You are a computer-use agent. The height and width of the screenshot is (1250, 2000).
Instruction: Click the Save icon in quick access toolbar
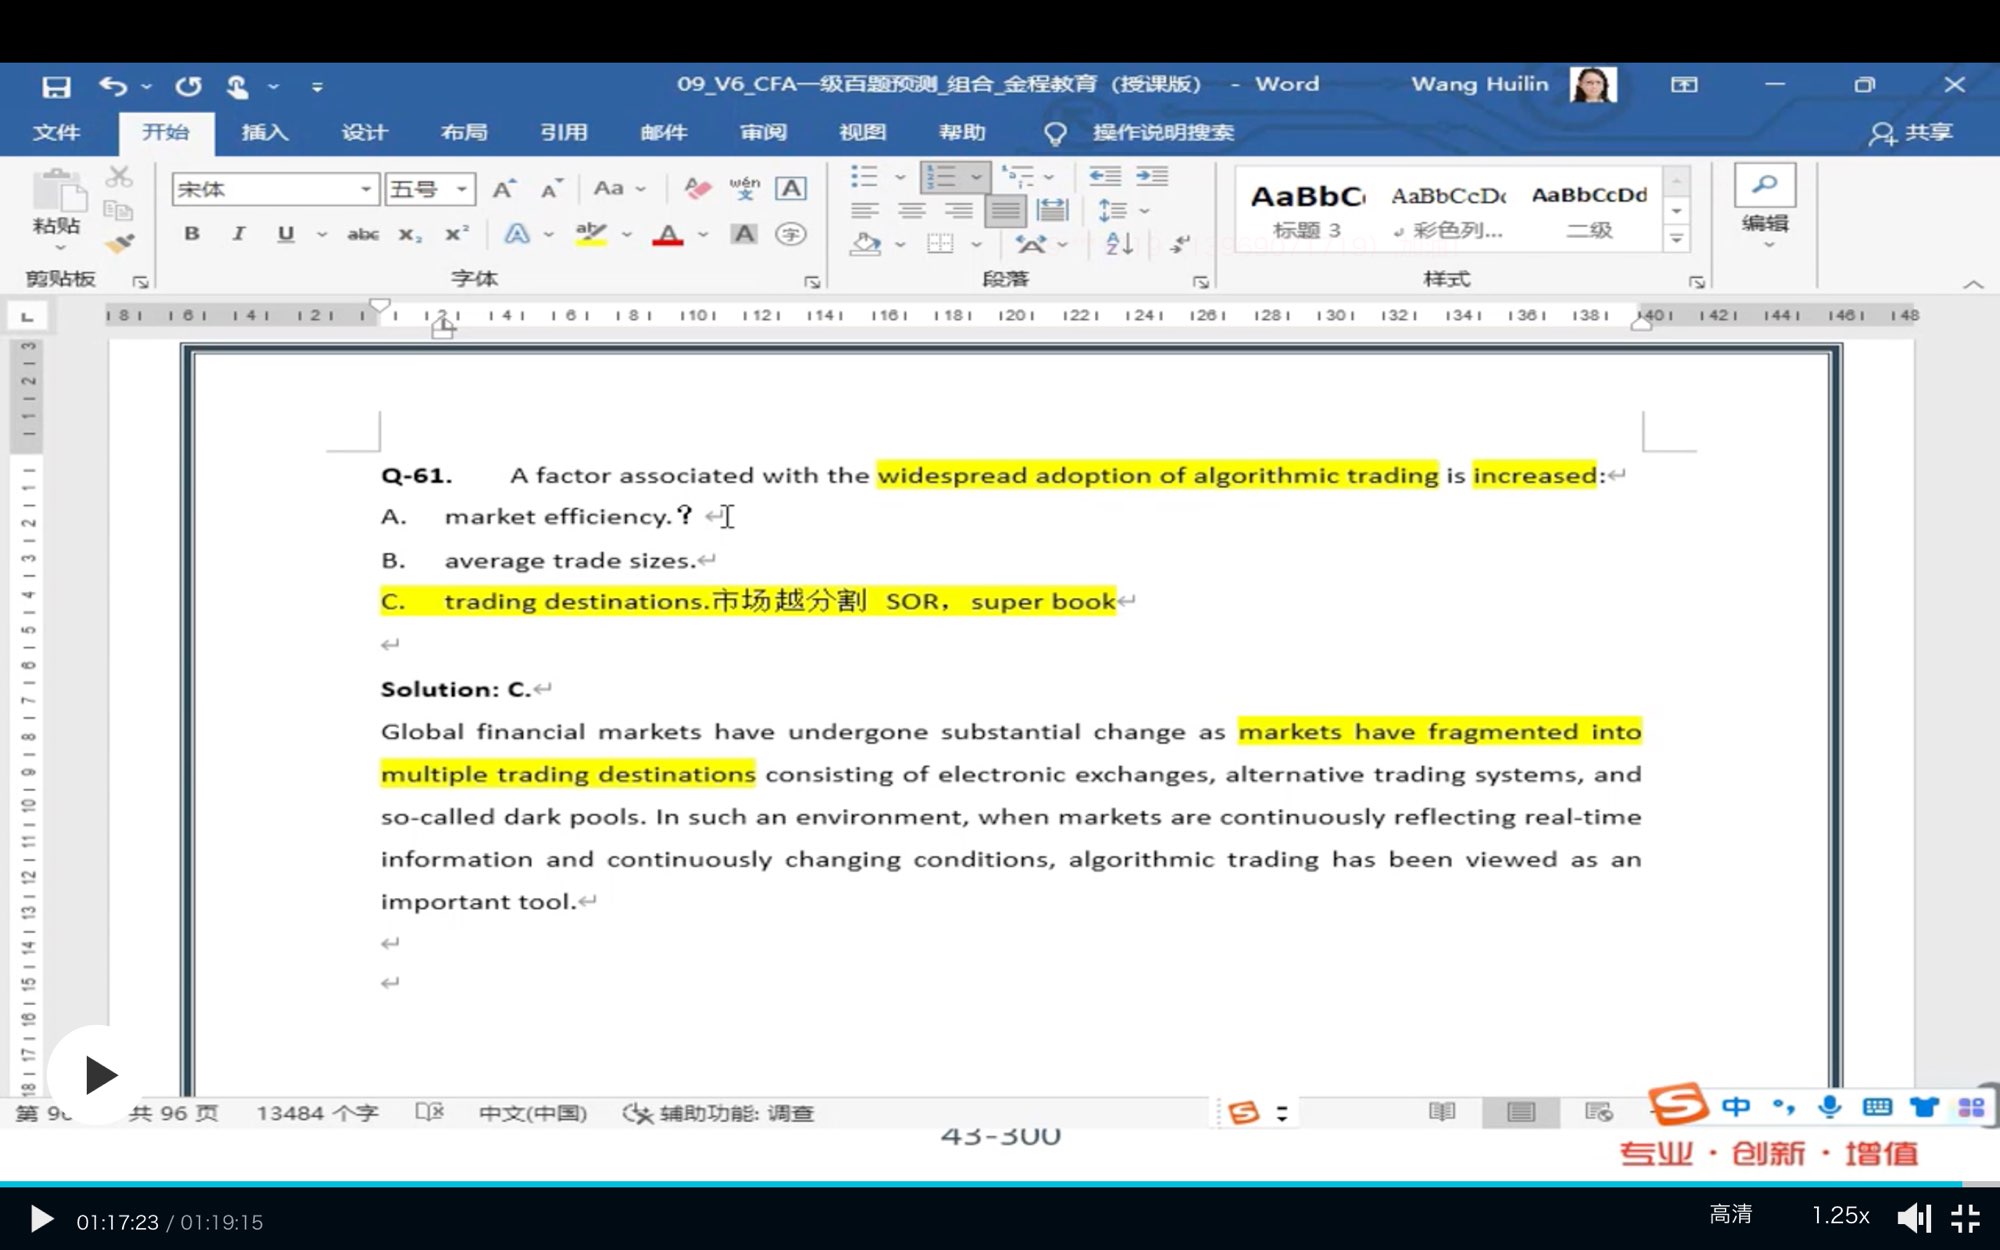pyautogui.click(x=56, y=87)
